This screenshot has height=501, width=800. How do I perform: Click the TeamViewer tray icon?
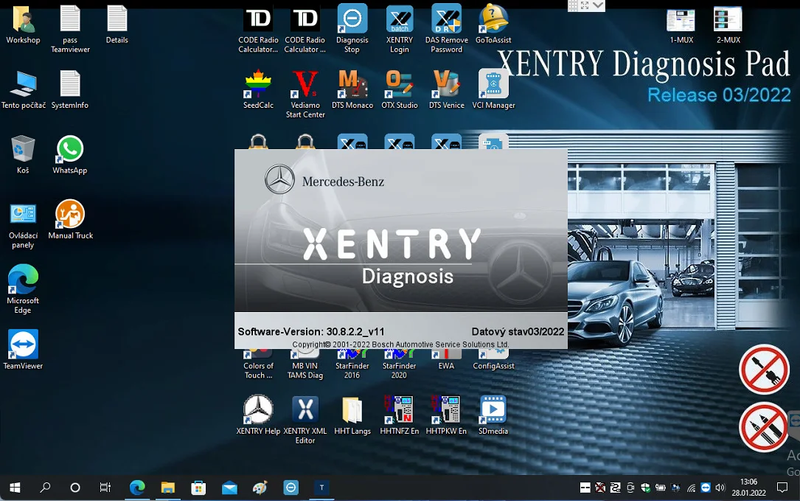706,488
